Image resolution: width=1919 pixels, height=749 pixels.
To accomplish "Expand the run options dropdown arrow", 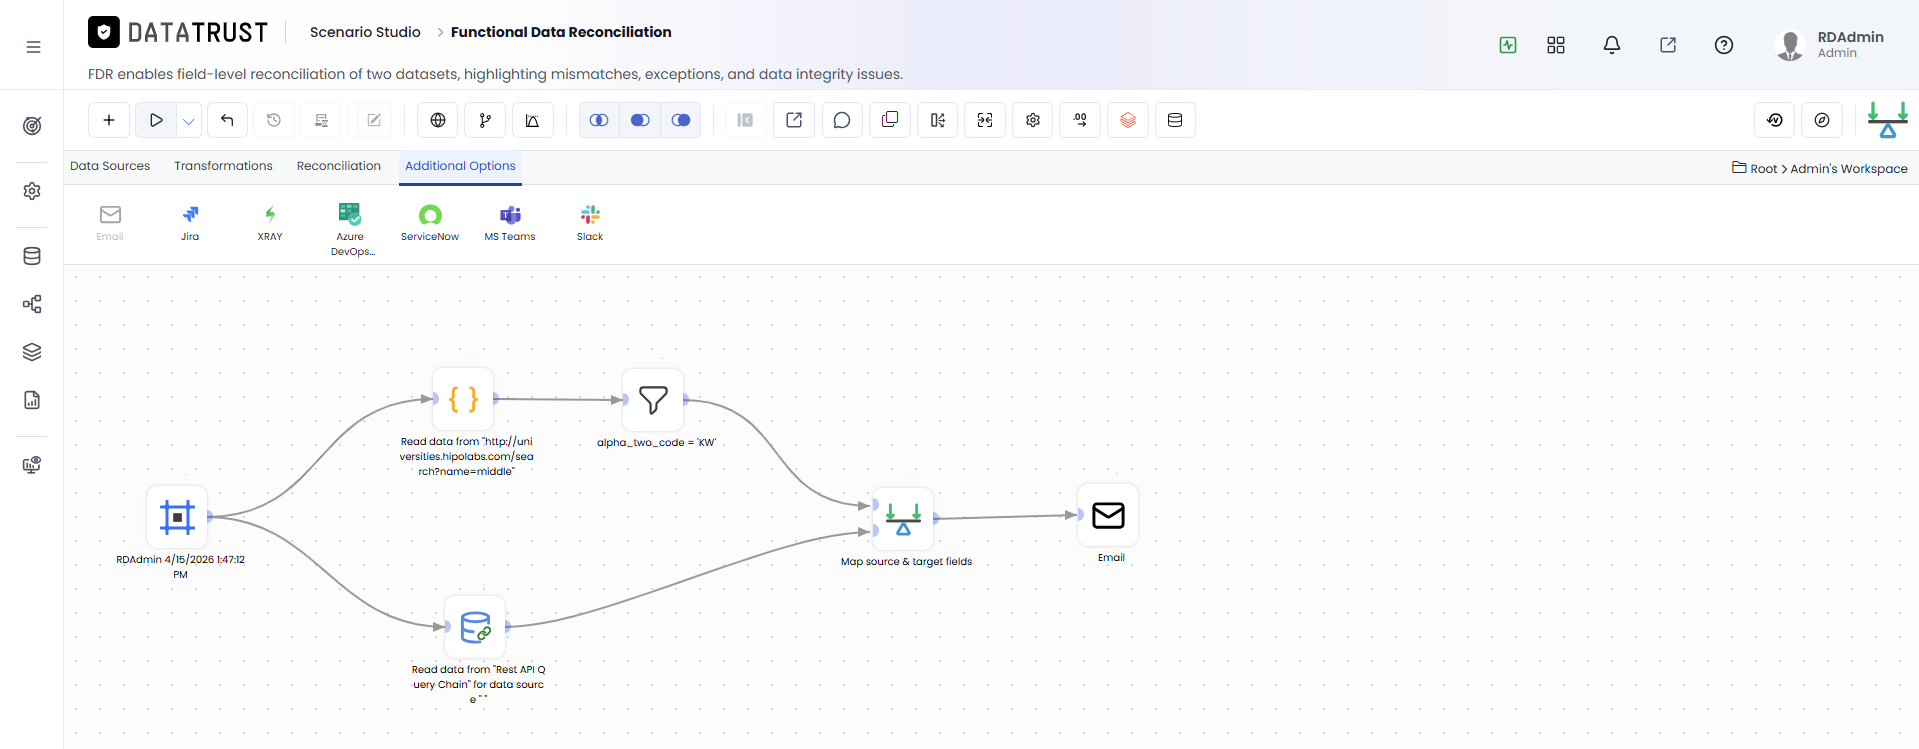I will pos(189,120).
